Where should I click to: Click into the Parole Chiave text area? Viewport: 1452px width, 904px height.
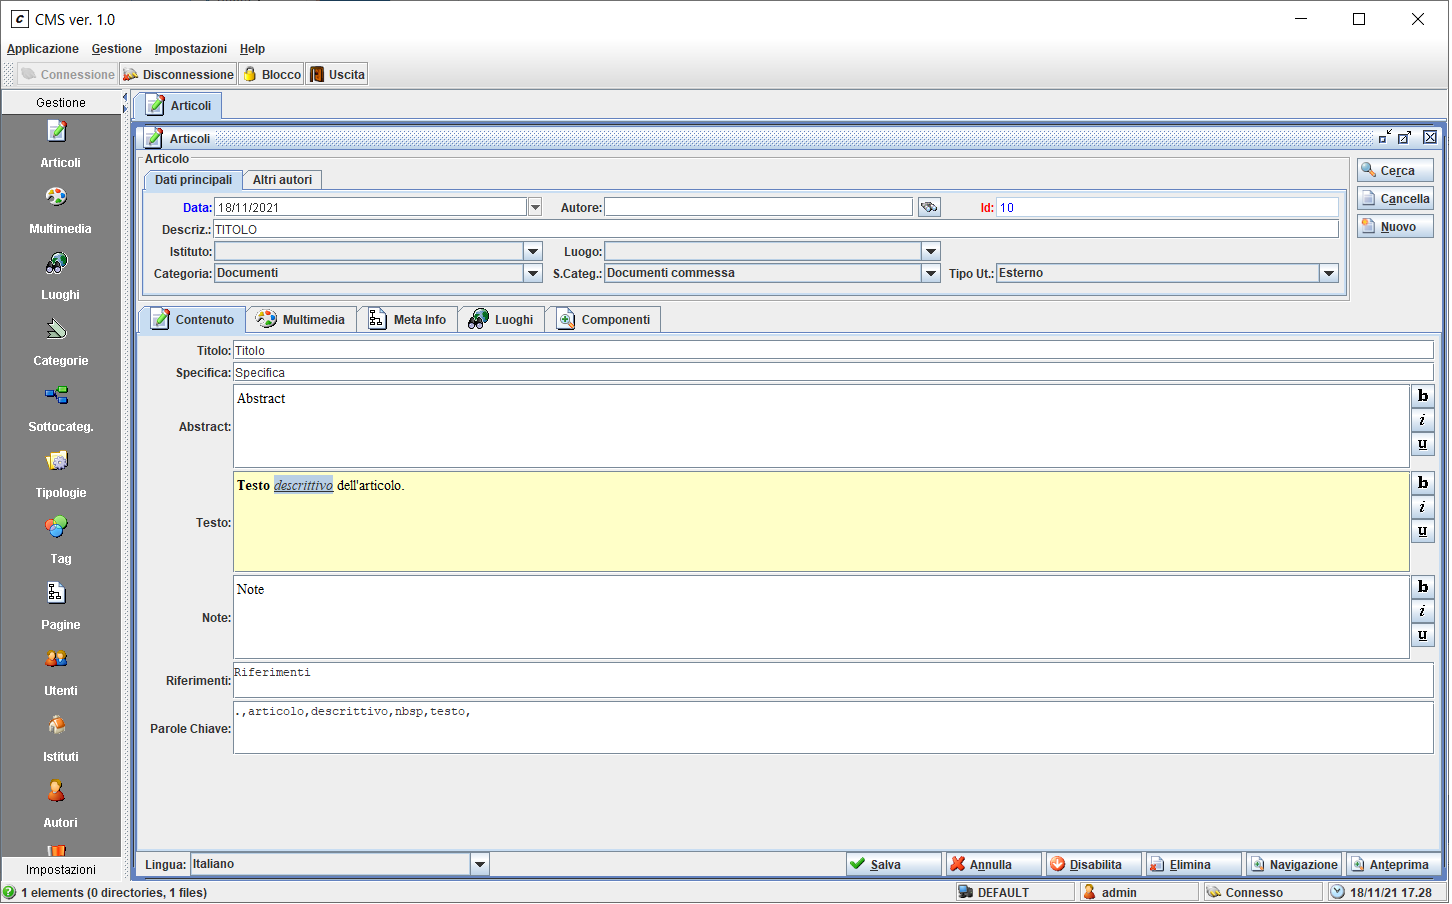[x=833, y=727]
